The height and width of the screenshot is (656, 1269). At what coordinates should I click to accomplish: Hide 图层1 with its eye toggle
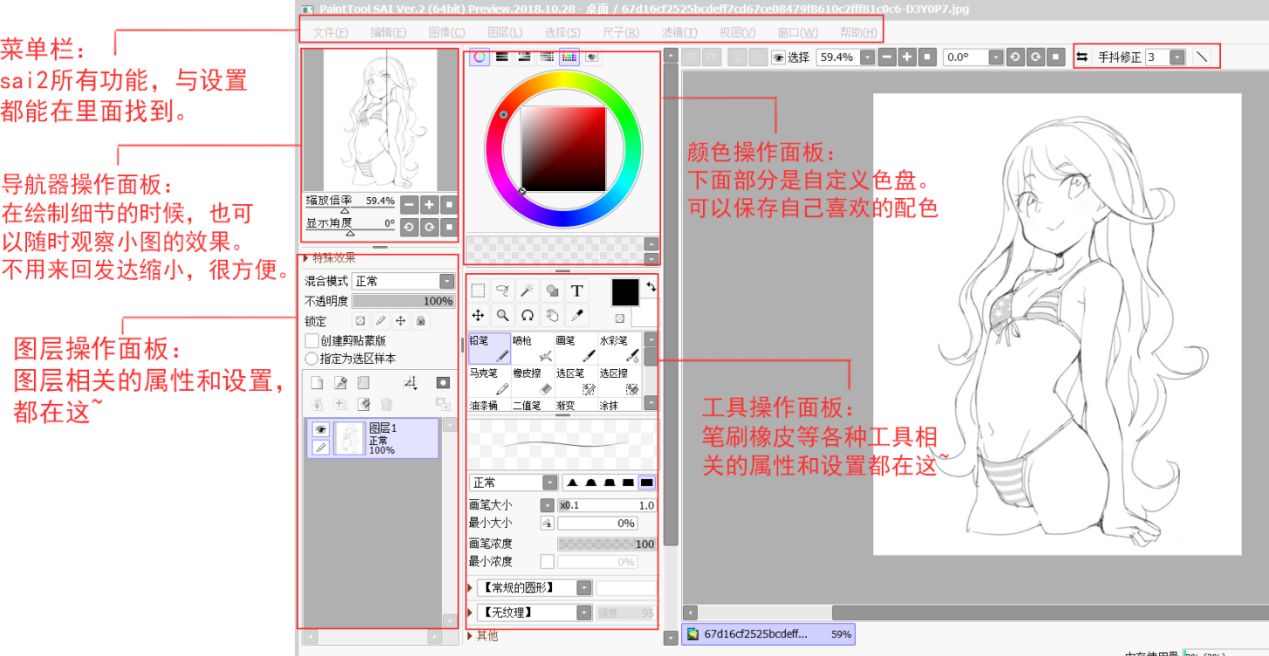click(x=319, y=428)
